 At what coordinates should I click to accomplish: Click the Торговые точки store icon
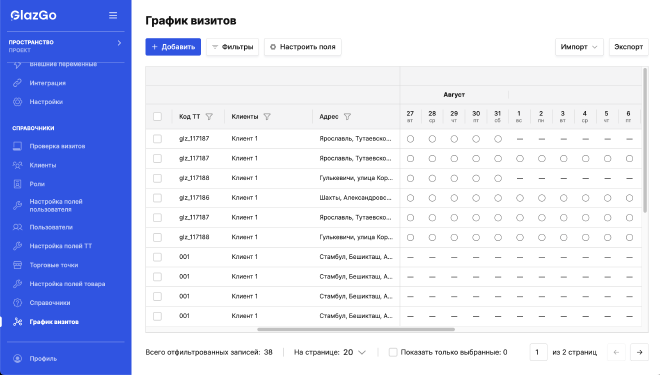17,265
